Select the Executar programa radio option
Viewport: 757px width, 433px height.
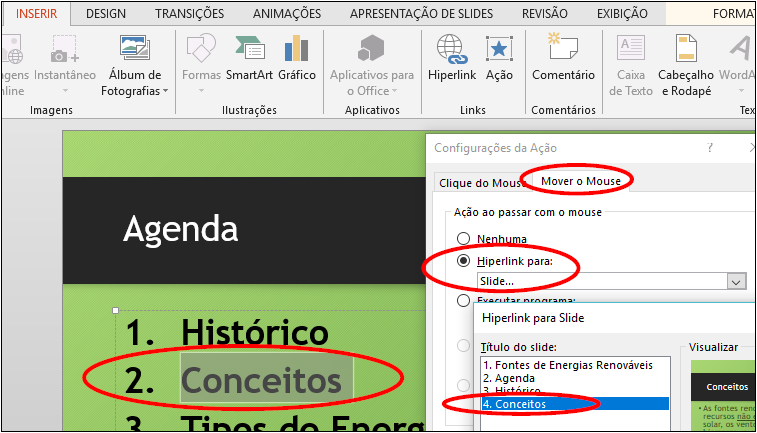click(463, 300)
